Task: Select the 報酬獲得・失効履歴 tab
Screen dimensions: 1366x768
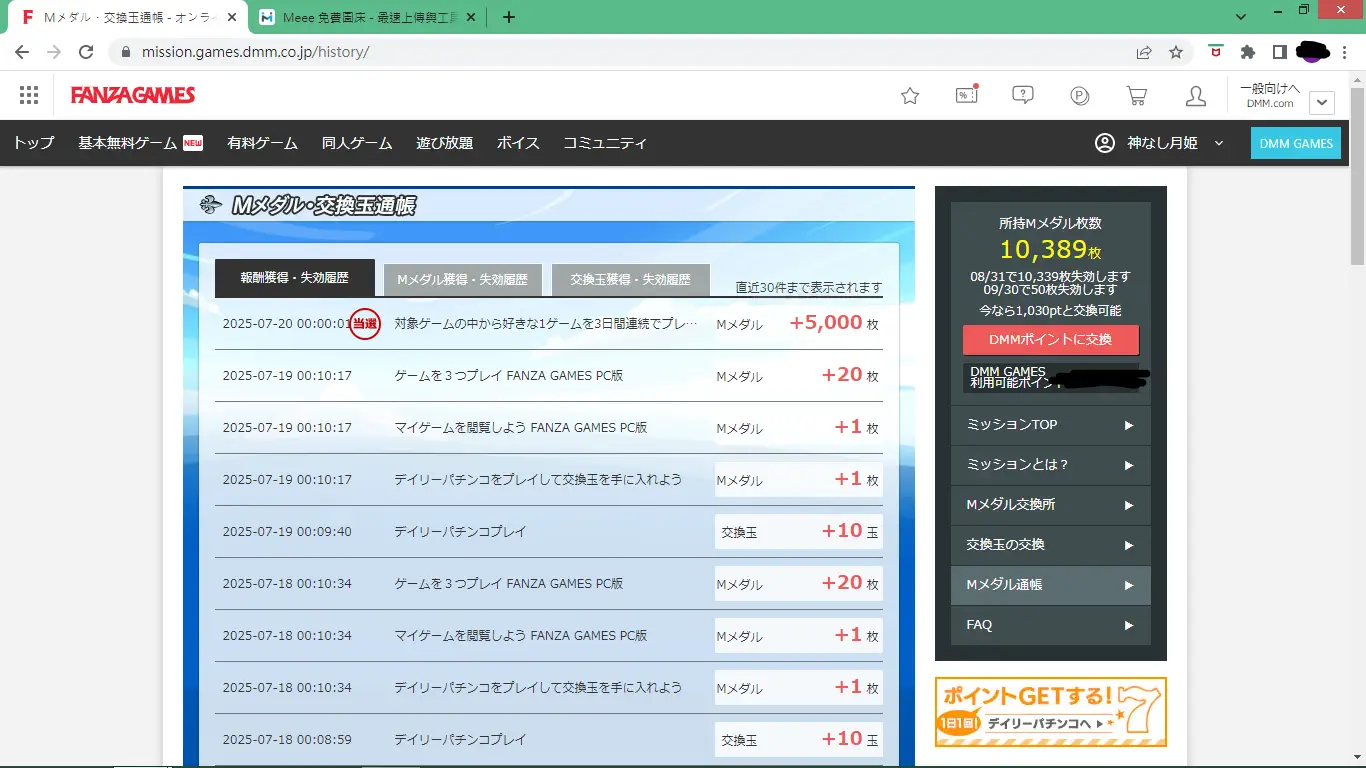Action: pyautogui.click(x=295, y=278)
